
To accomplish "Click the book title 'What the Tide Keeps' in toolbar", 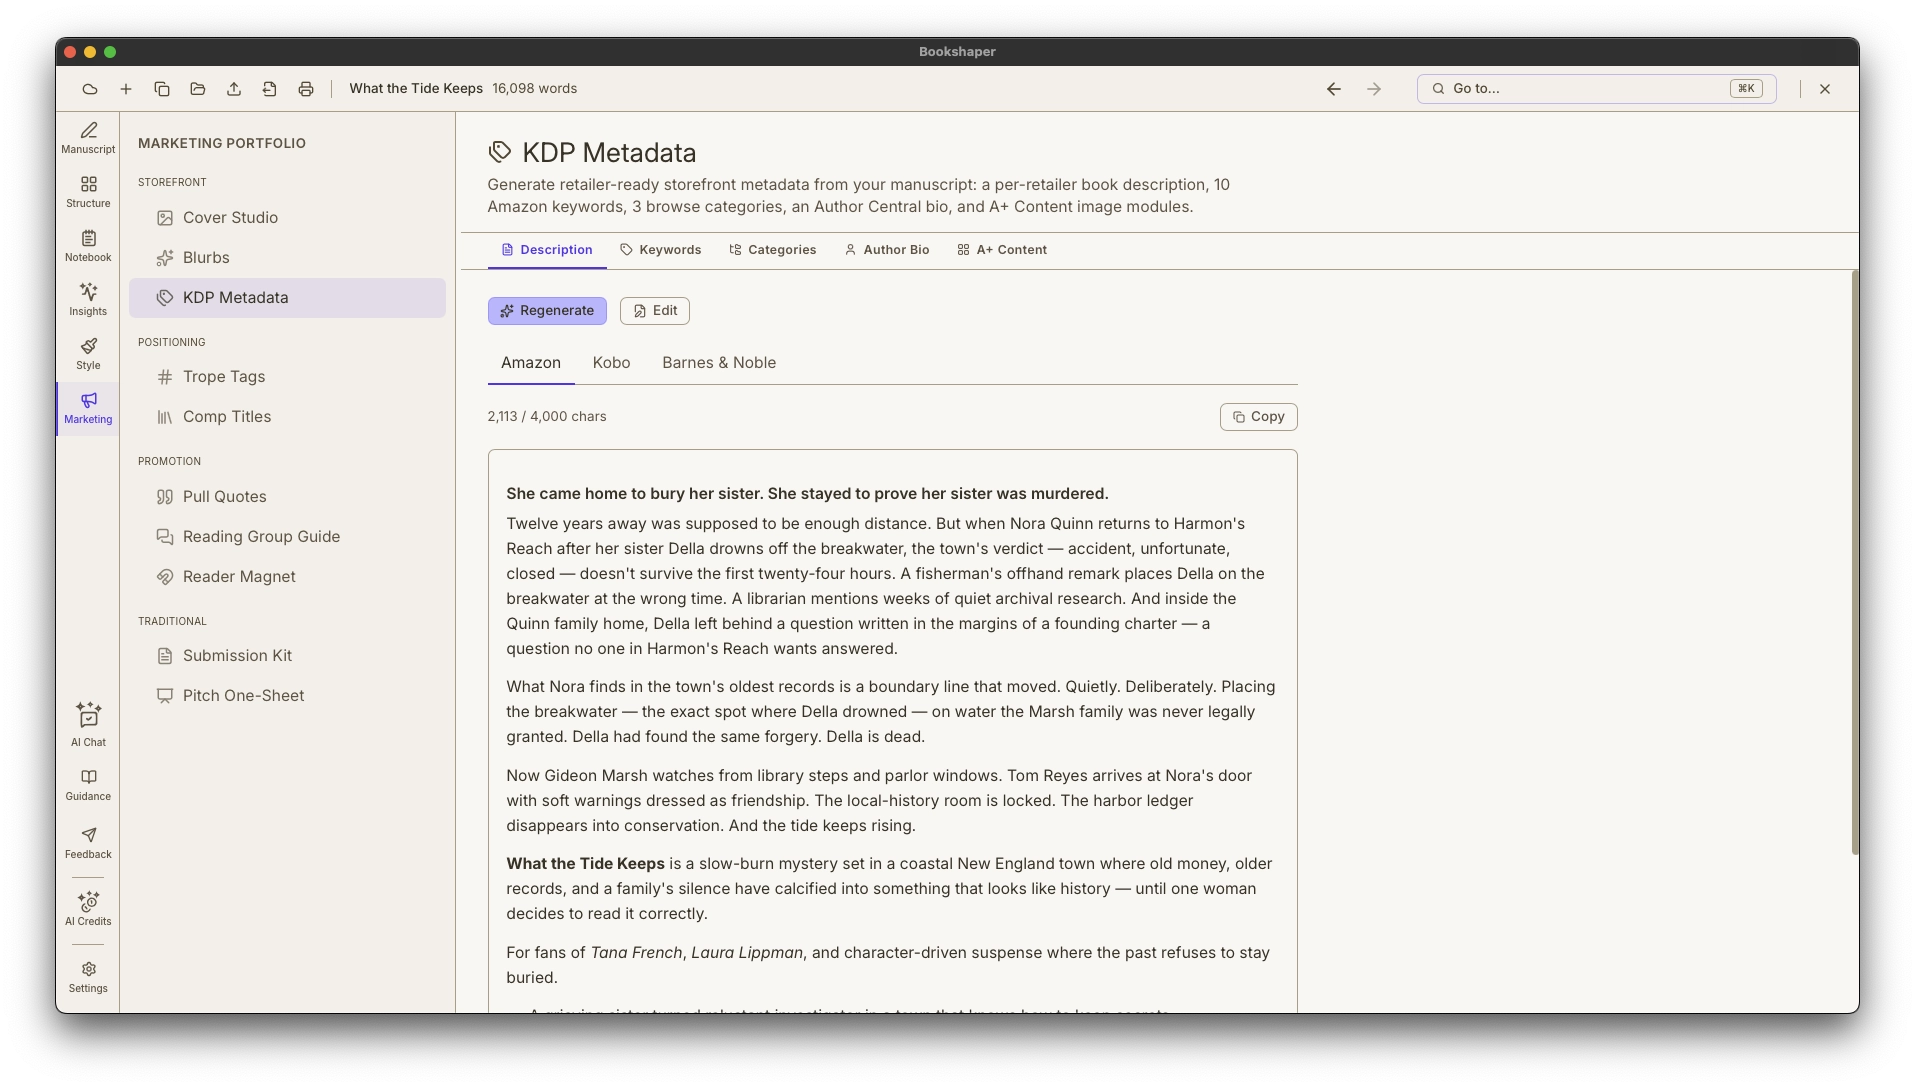I will click(416, 89).
